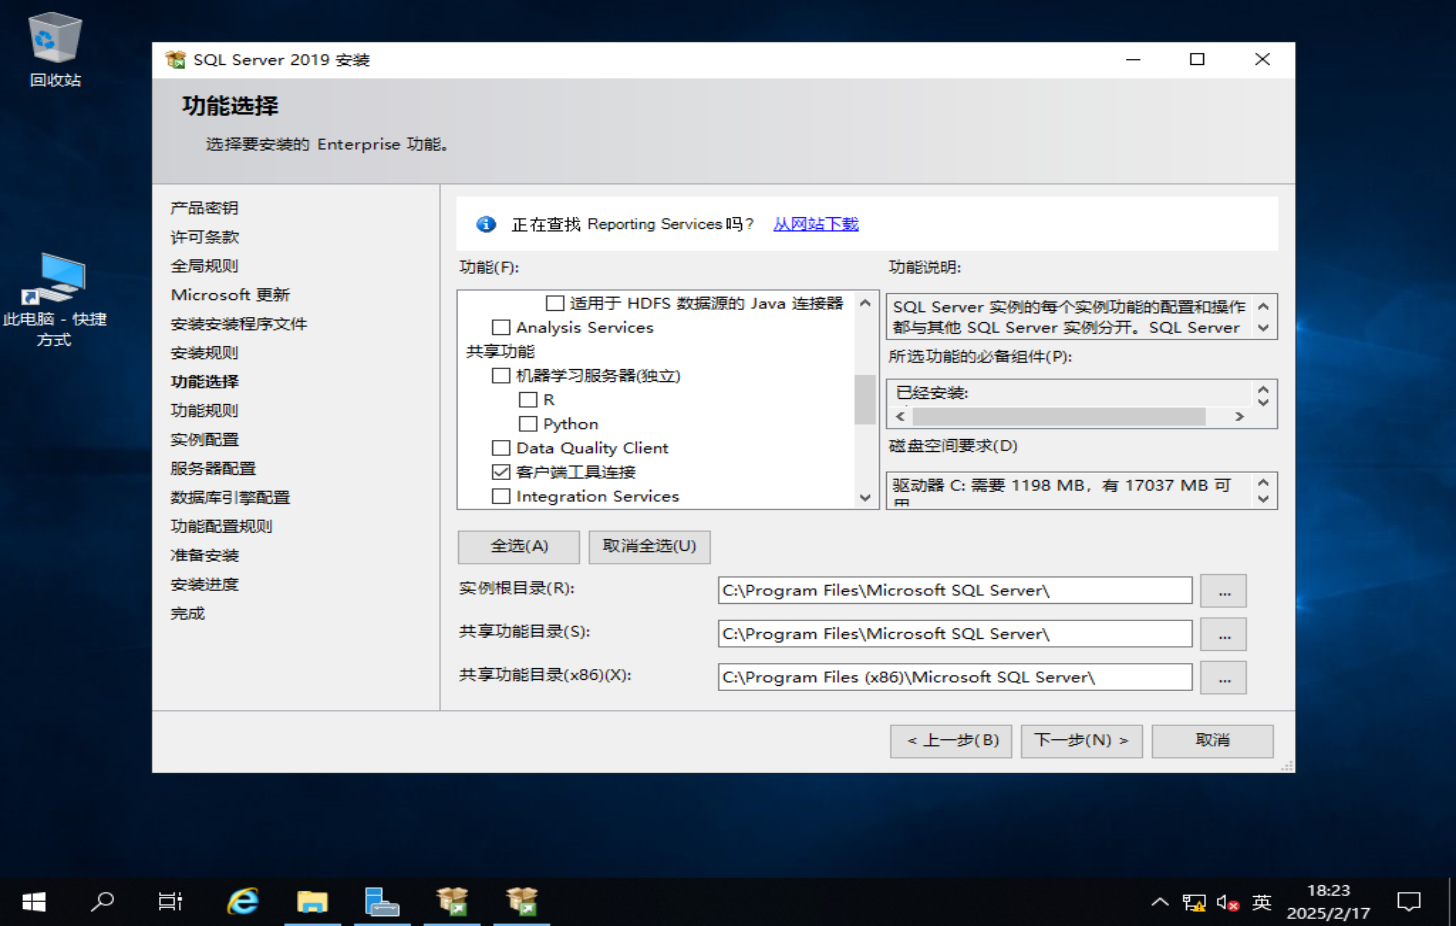Click the SQL Server setup title bar icon
Screen dimensions: 1456x926
176,60
